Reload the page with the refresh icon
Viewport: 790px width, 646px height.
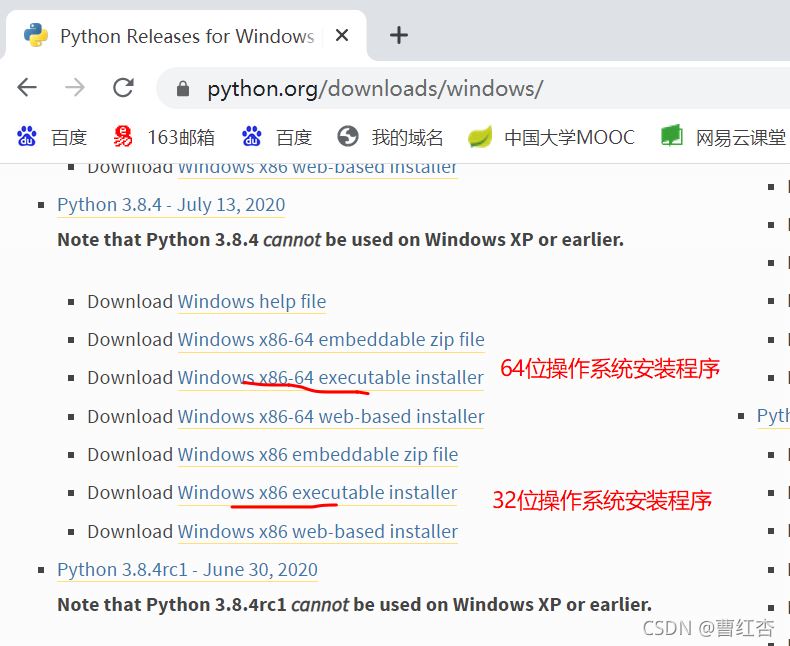tap(123, 87)
